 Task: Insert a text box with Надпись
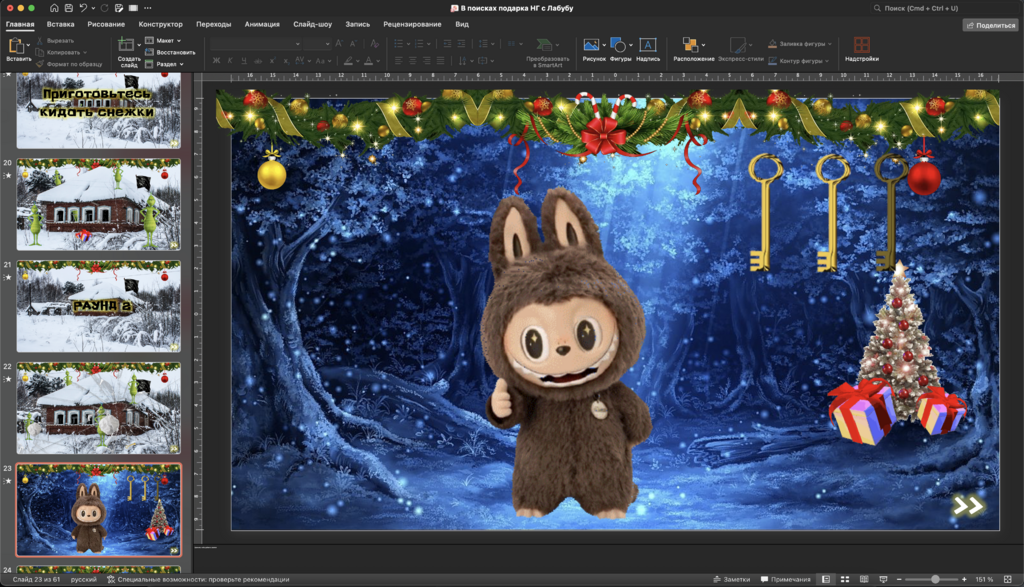pos(647,49)
